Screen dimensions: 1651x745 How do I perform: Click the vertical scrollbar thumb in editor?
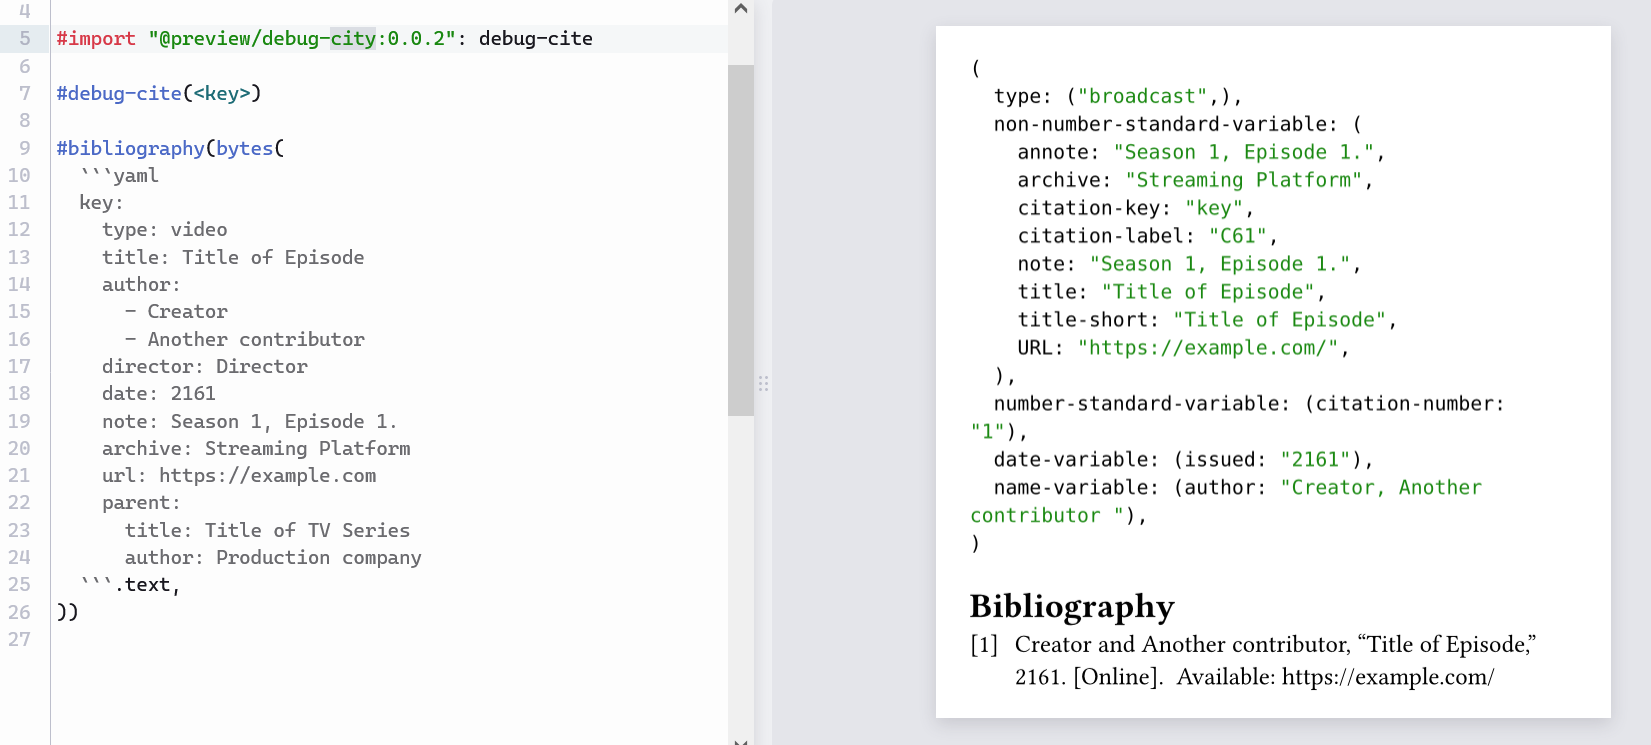click(x=740, y=240)
